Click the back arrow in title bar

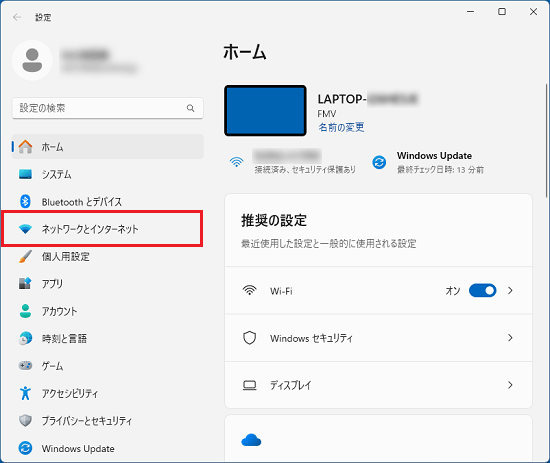click(17, 17)
